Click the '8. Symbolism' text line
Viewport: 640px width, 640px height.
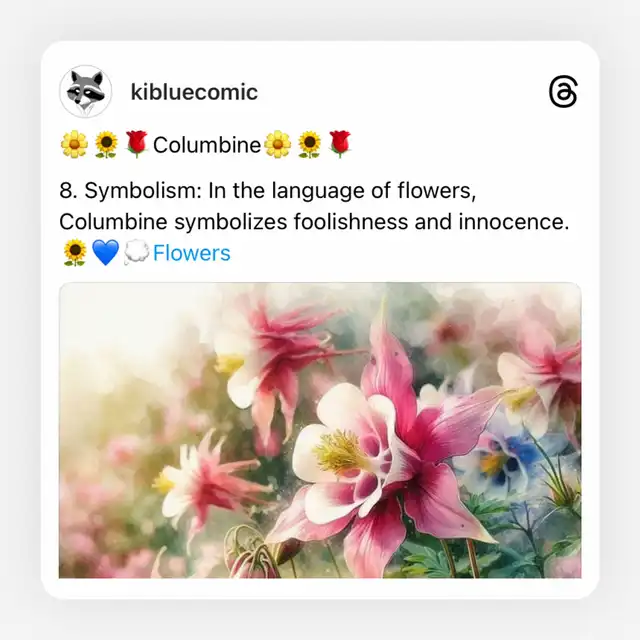pyautogui.click(x=268, y=191)
